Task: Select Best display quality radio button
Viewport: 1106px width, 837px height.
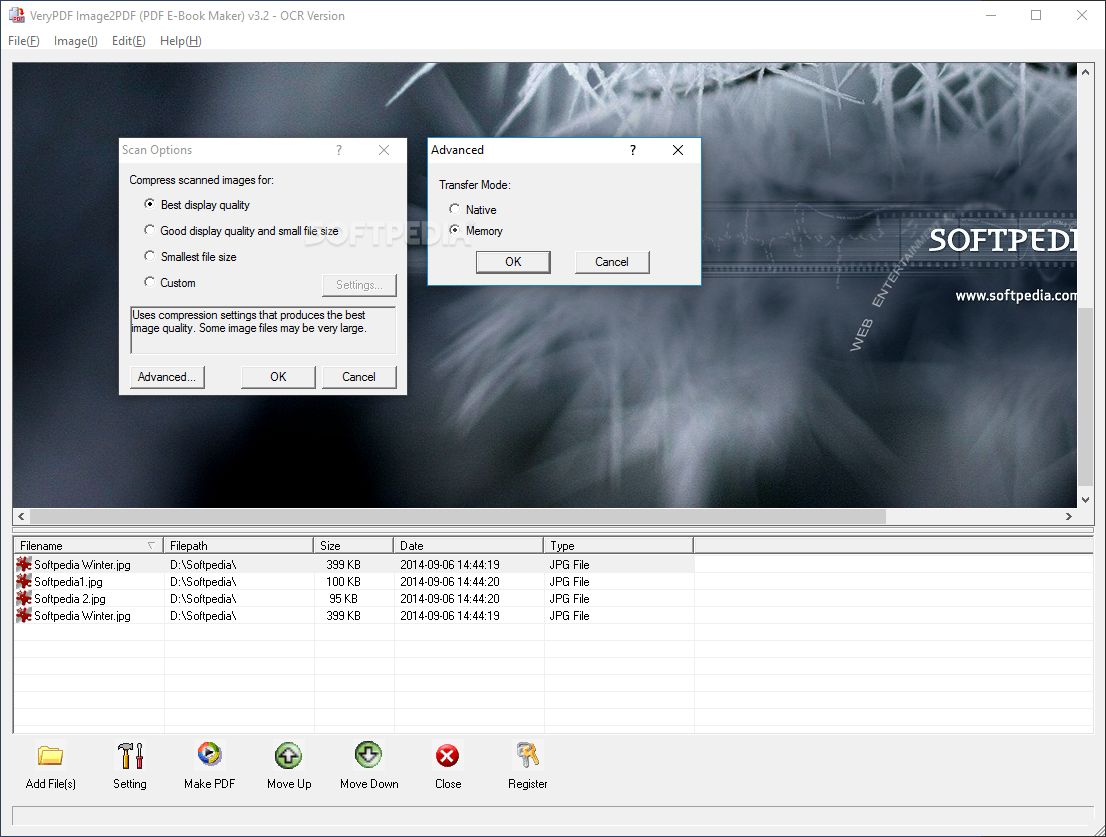Action: coord(149,204)
